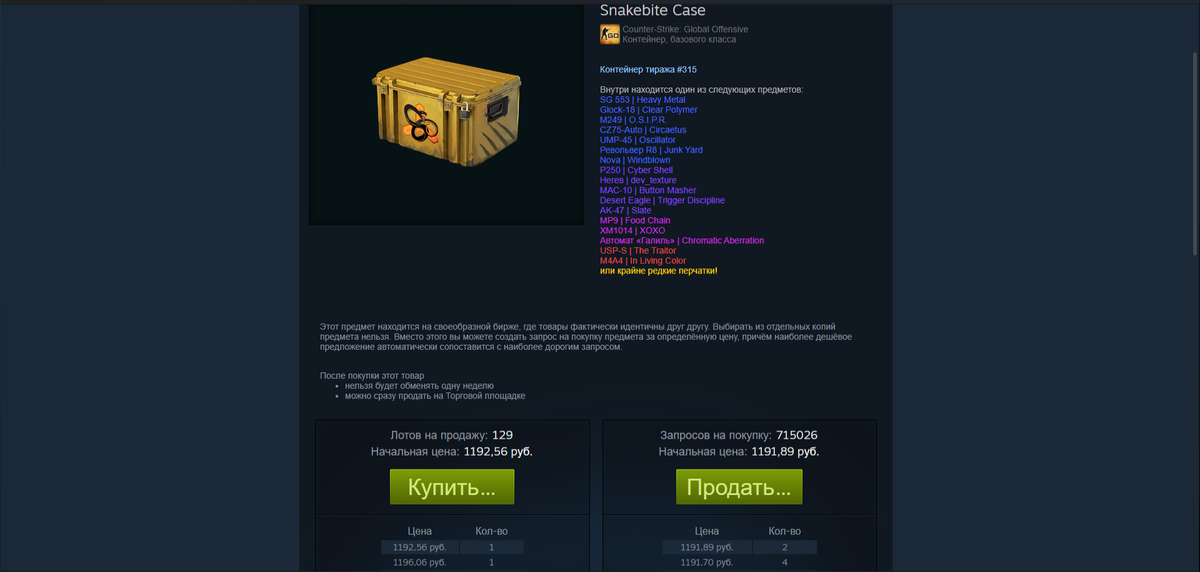
Task: Open CZ75-Auto | Circaetus item link
Action: (643, 130)
